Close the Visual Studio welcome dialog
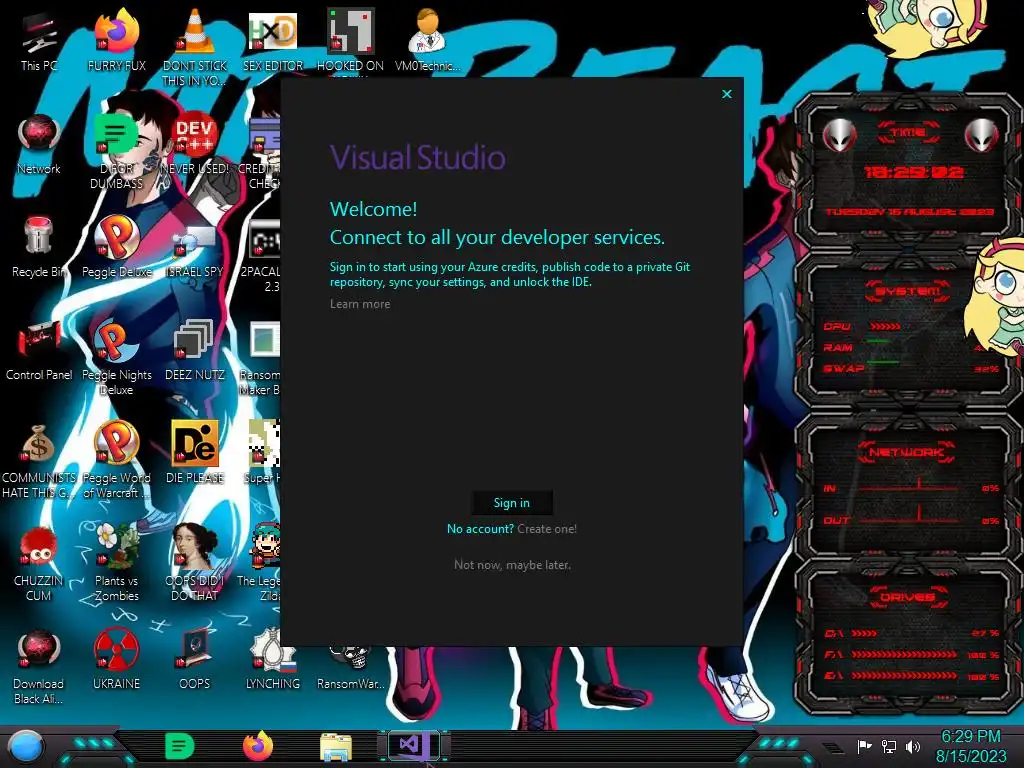The width and height of the screenshot is (1024, 768). (727, 94)
